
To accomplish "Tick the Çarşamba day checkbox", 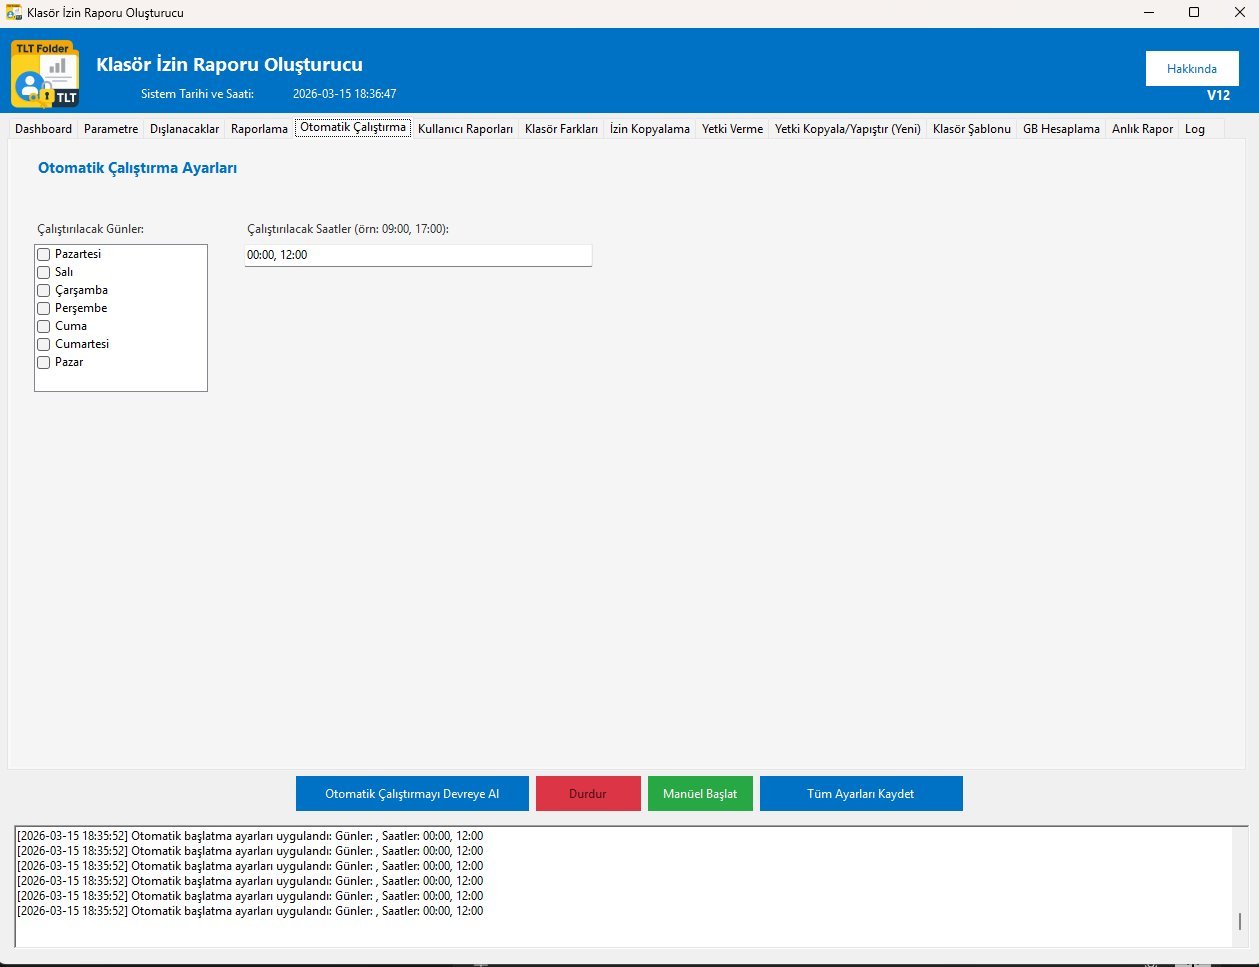I will point(44,291).
